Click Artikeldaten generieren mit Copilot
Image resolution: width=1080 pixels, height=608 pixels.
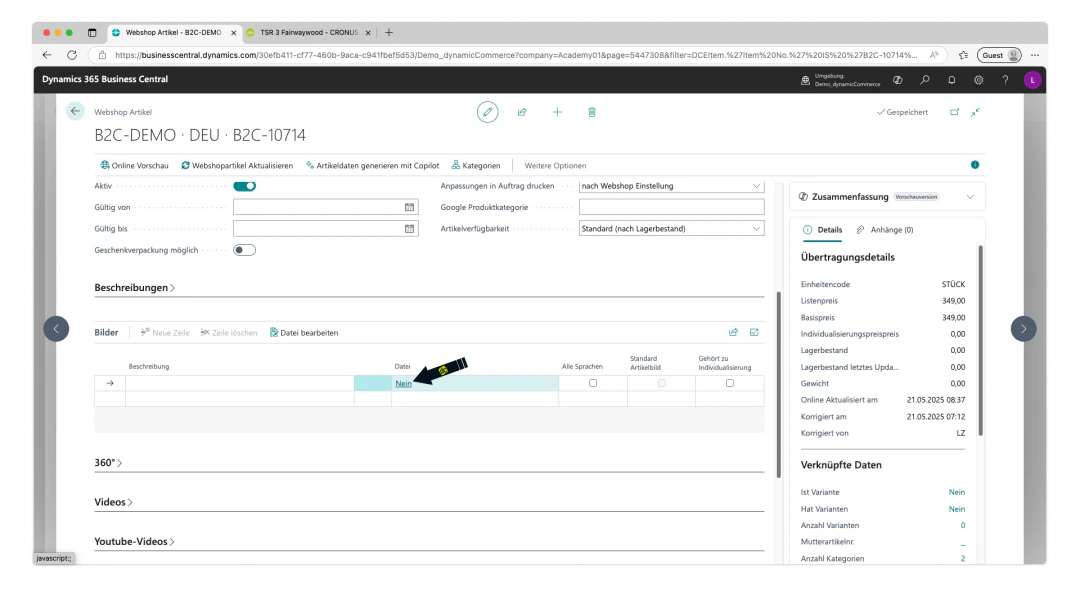373,165
